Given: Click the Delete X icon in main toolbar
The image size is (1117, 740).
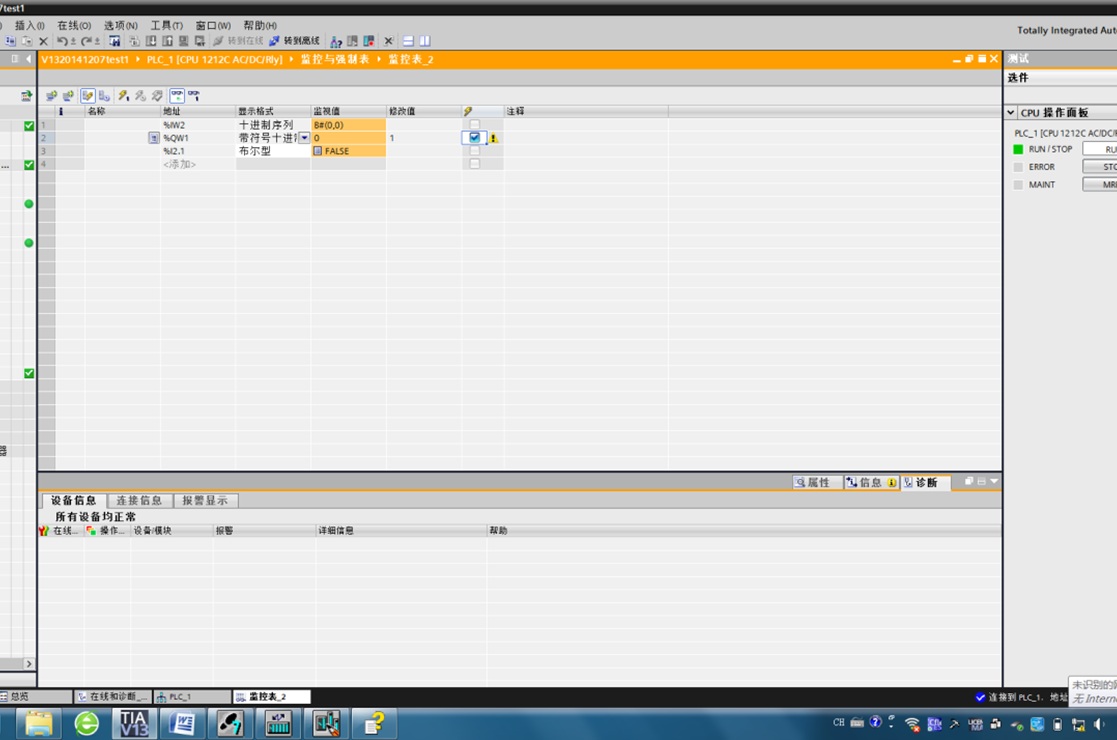Looking at the screenshot, I should point(43,41).
